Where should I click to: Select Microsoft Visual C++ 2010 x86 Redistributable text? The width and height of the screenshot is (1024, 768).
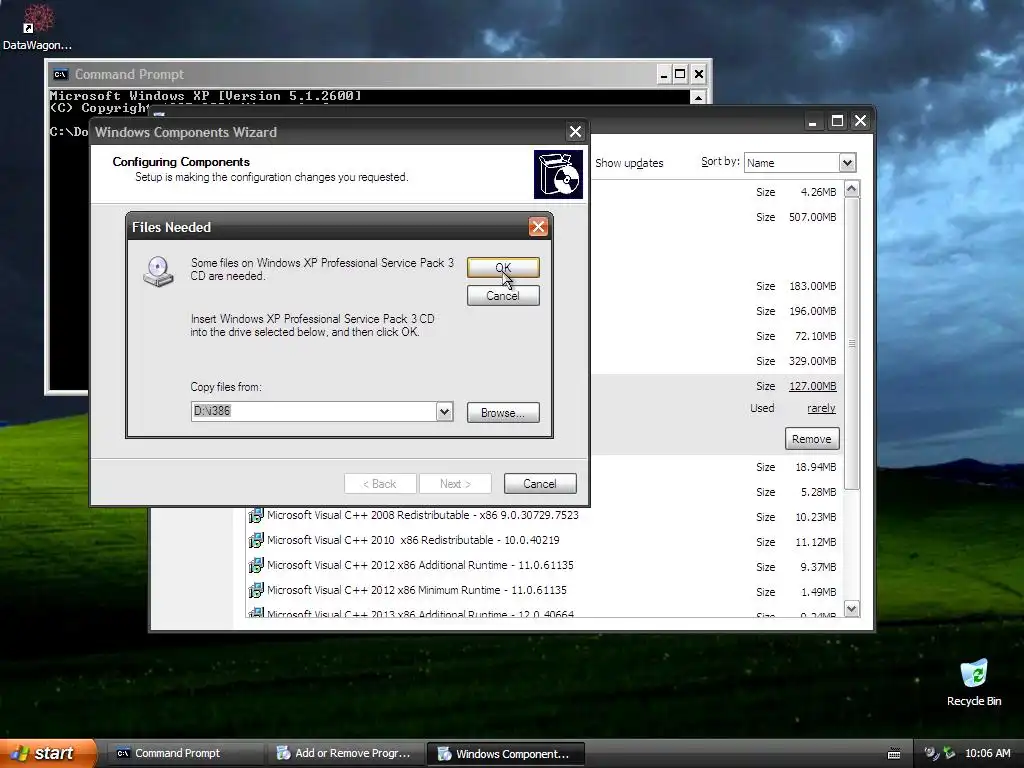click(x=413, y=540)
